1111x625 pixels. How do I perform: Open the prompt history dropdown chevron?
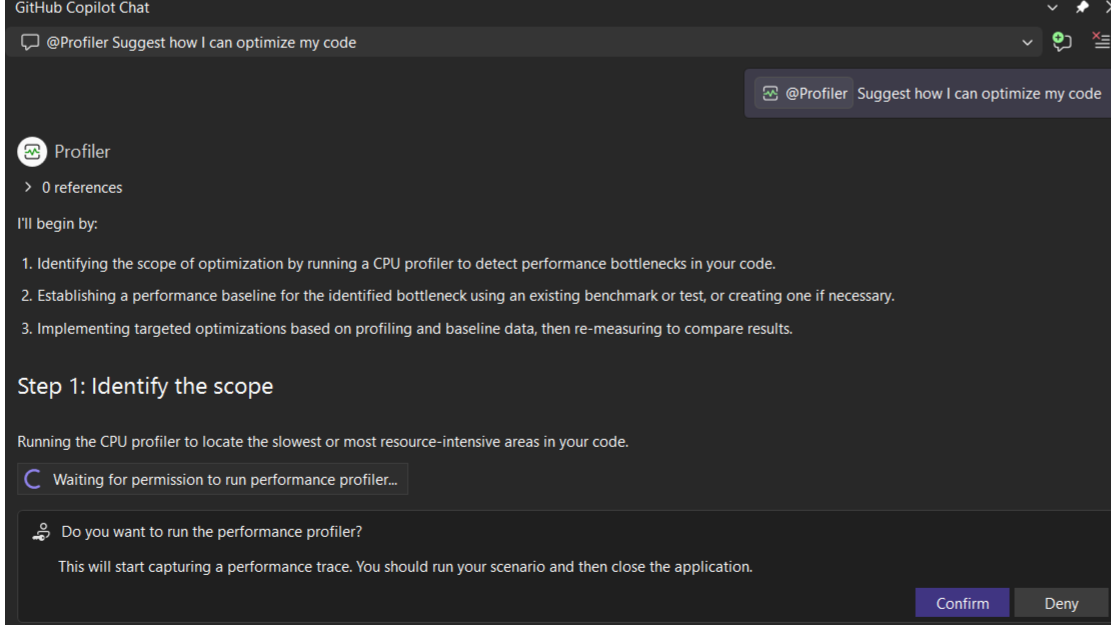(x=1026, y=42)
